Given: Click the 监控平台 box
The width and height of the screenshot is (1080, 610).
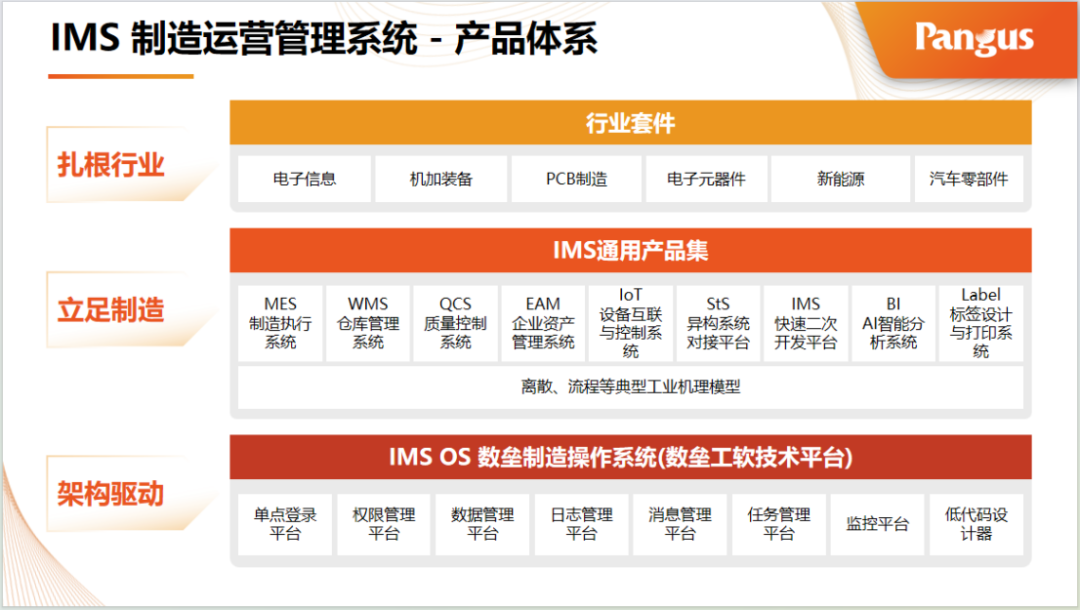Looking at the screenshot, I should tap(878, 524).
